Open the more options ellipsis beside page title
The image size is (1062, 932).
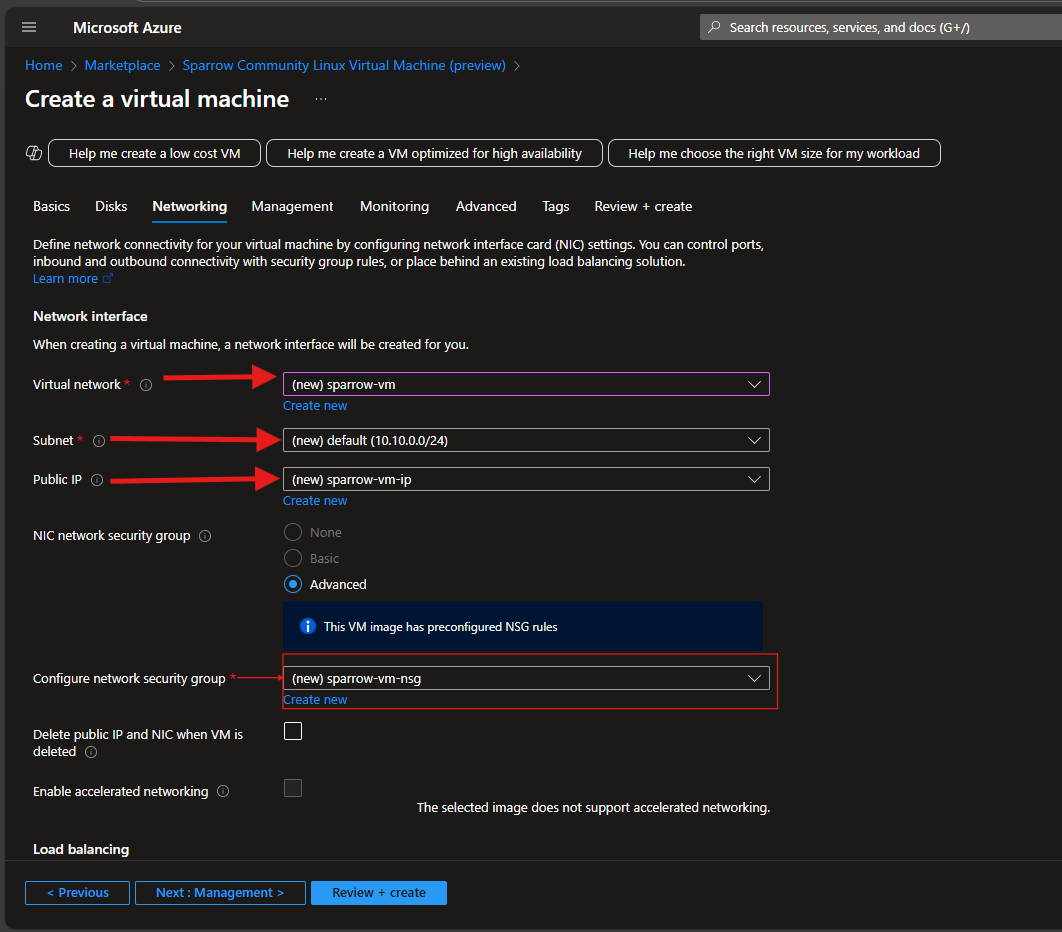tap(321, 99)
